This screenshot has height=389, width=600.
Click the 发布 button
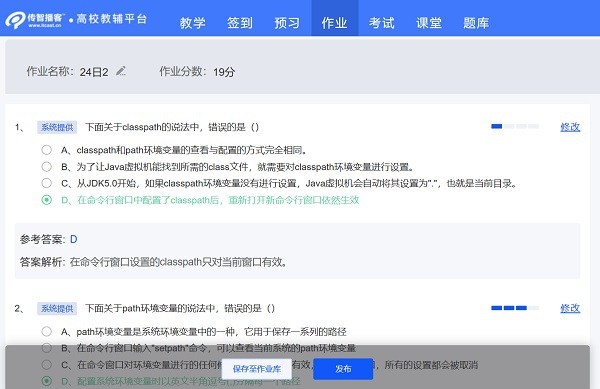coord(343,369)
